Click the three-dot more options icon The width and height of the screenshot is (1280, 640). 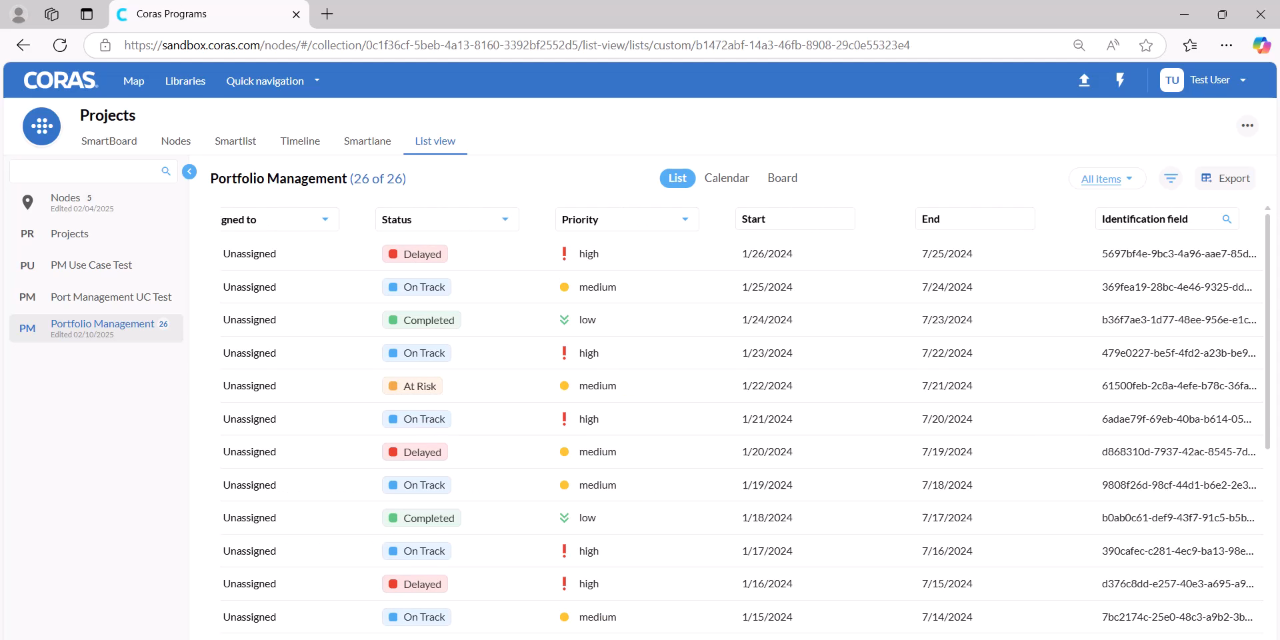[x=1247, y=126]
